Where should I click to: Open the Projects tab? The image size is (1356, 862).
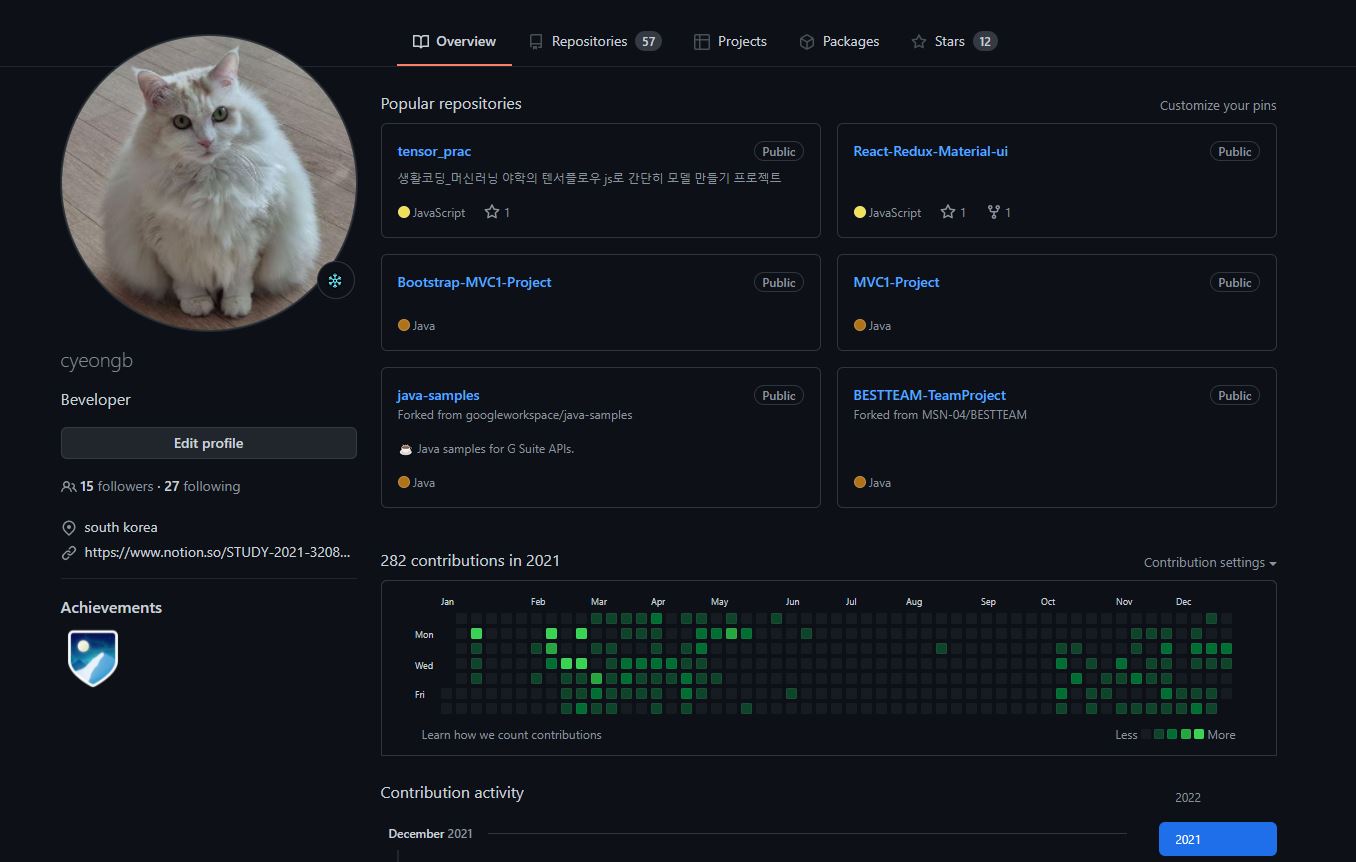(x=730, y=41)
